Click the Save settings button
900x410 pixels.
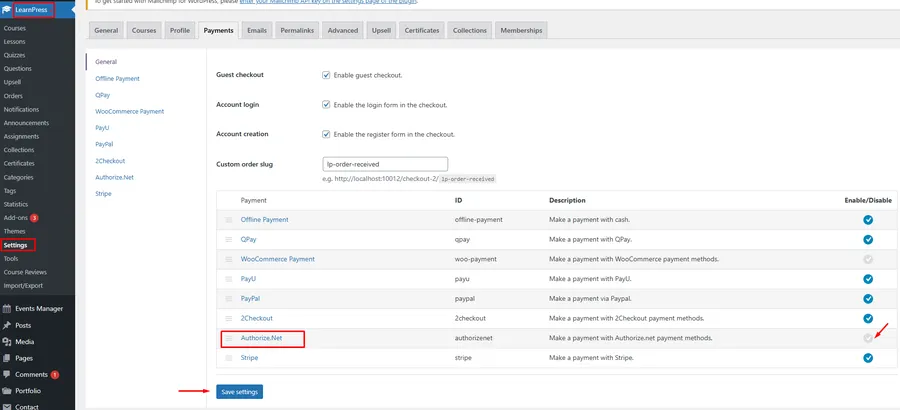[239, 392]
